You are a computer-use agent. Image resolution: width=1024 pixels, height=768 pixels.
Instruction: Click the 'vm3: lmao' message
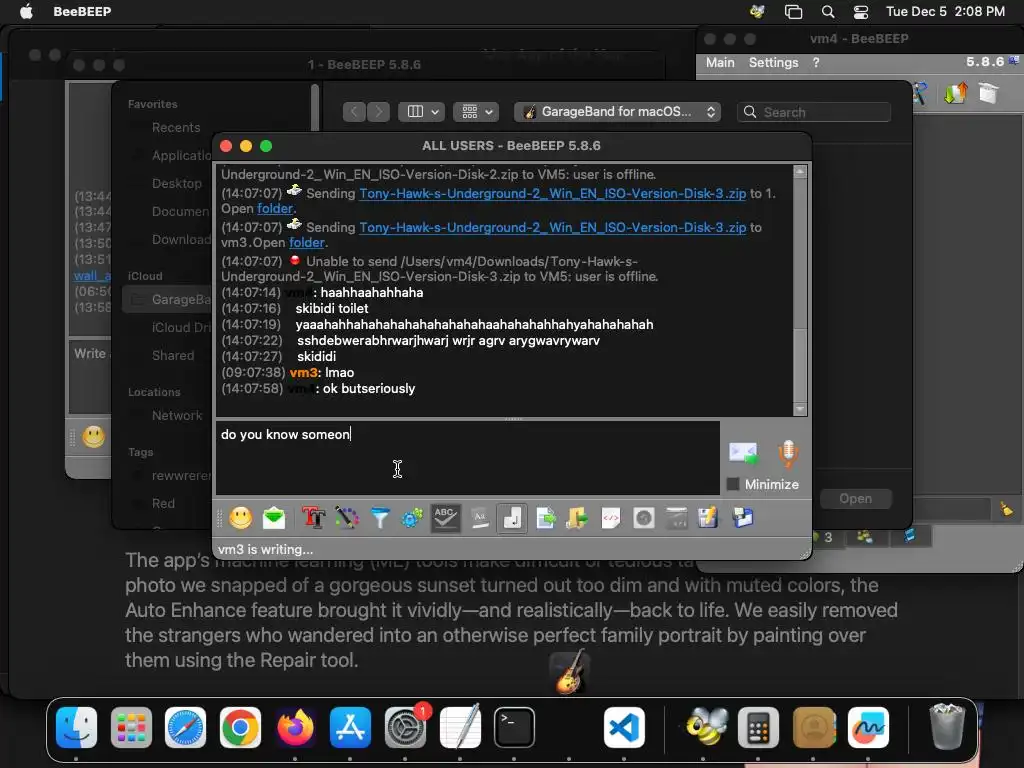click(321, 372)
